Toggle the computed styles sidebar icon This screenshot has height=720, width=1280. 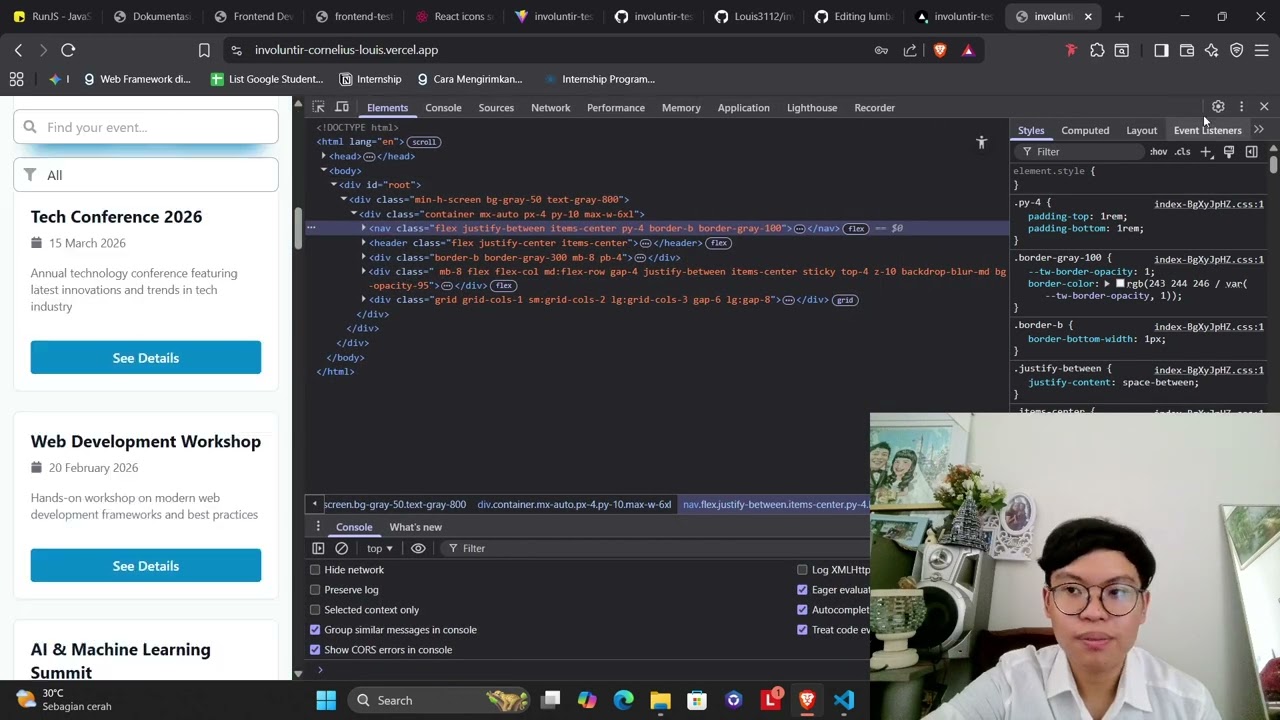(1251, 152)
